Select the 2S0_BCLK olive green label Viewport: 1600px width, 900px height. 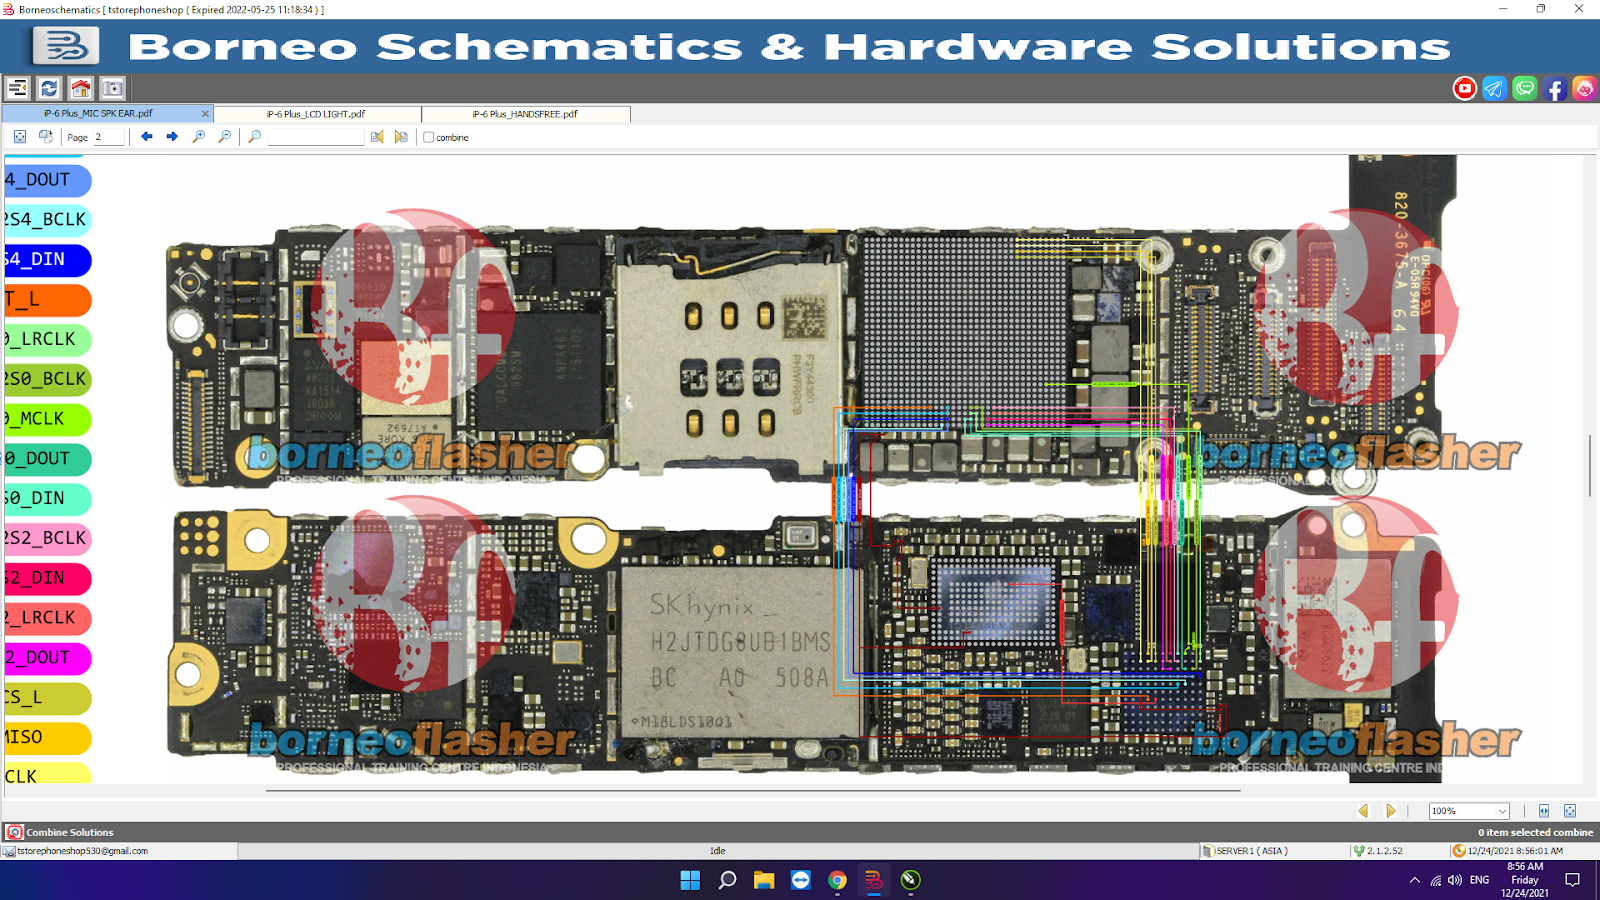[48, 379]
